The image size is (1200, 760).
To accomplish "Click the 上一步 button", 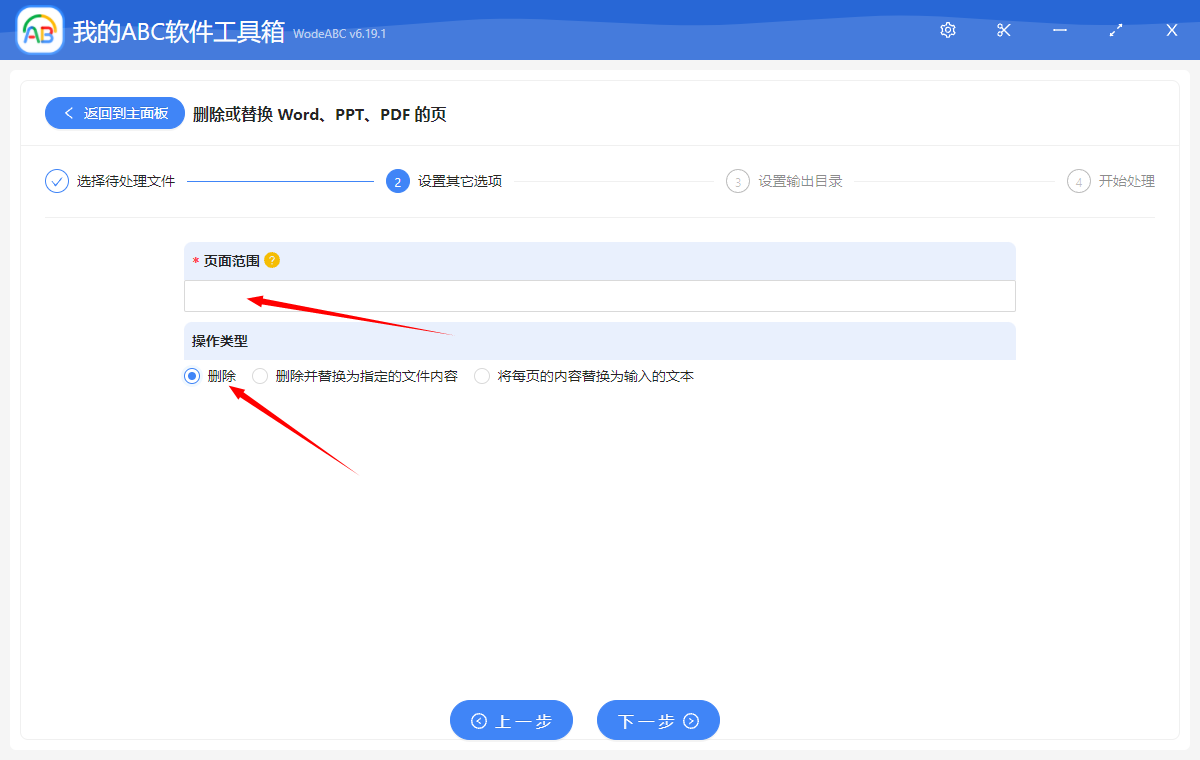I will click(x=511, y=720).
